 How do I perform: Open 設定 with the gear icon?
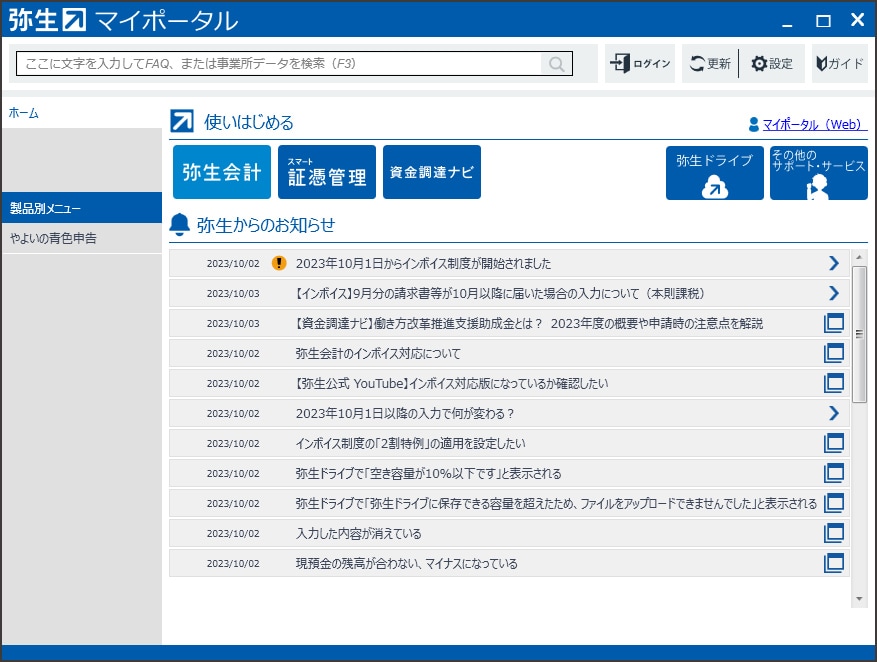pyautogui.click(x=772, y=64)
